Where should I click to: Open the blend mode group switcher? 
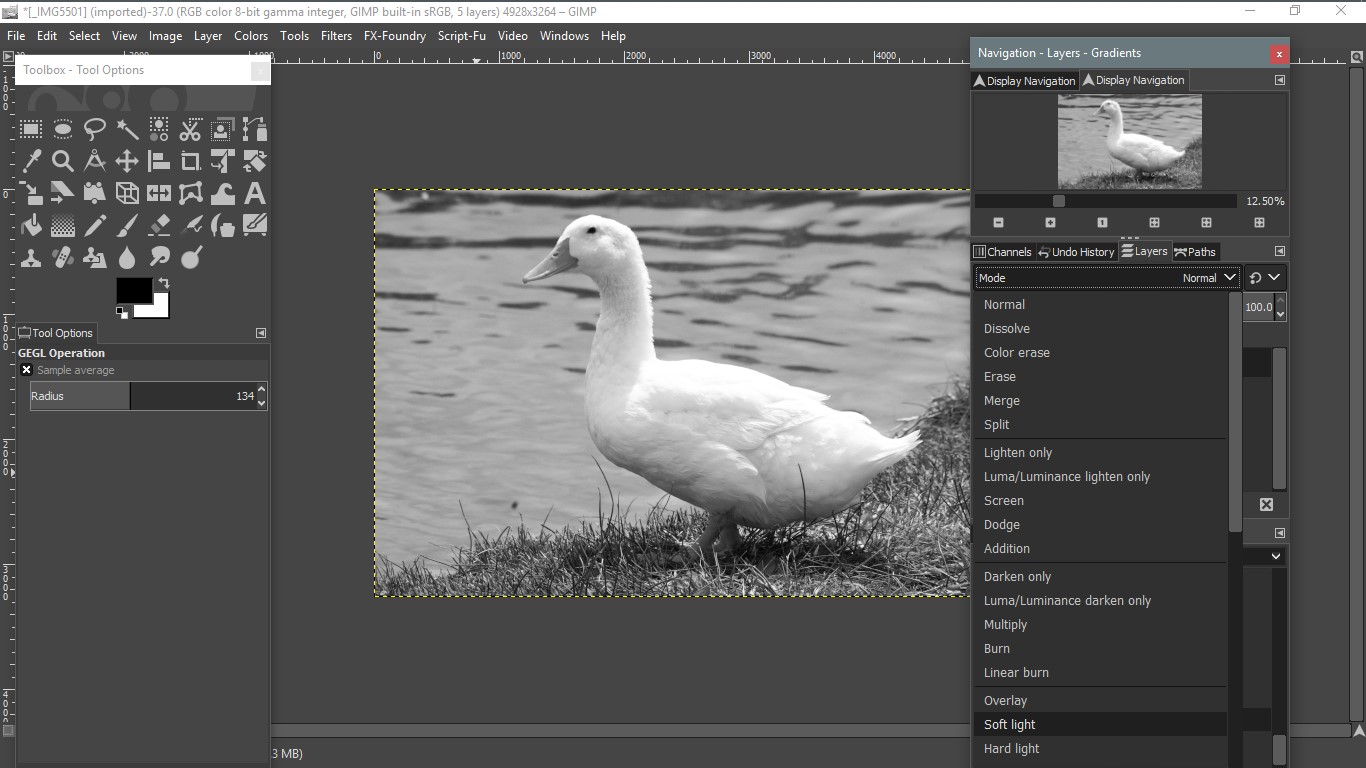tap(1265, 278)
